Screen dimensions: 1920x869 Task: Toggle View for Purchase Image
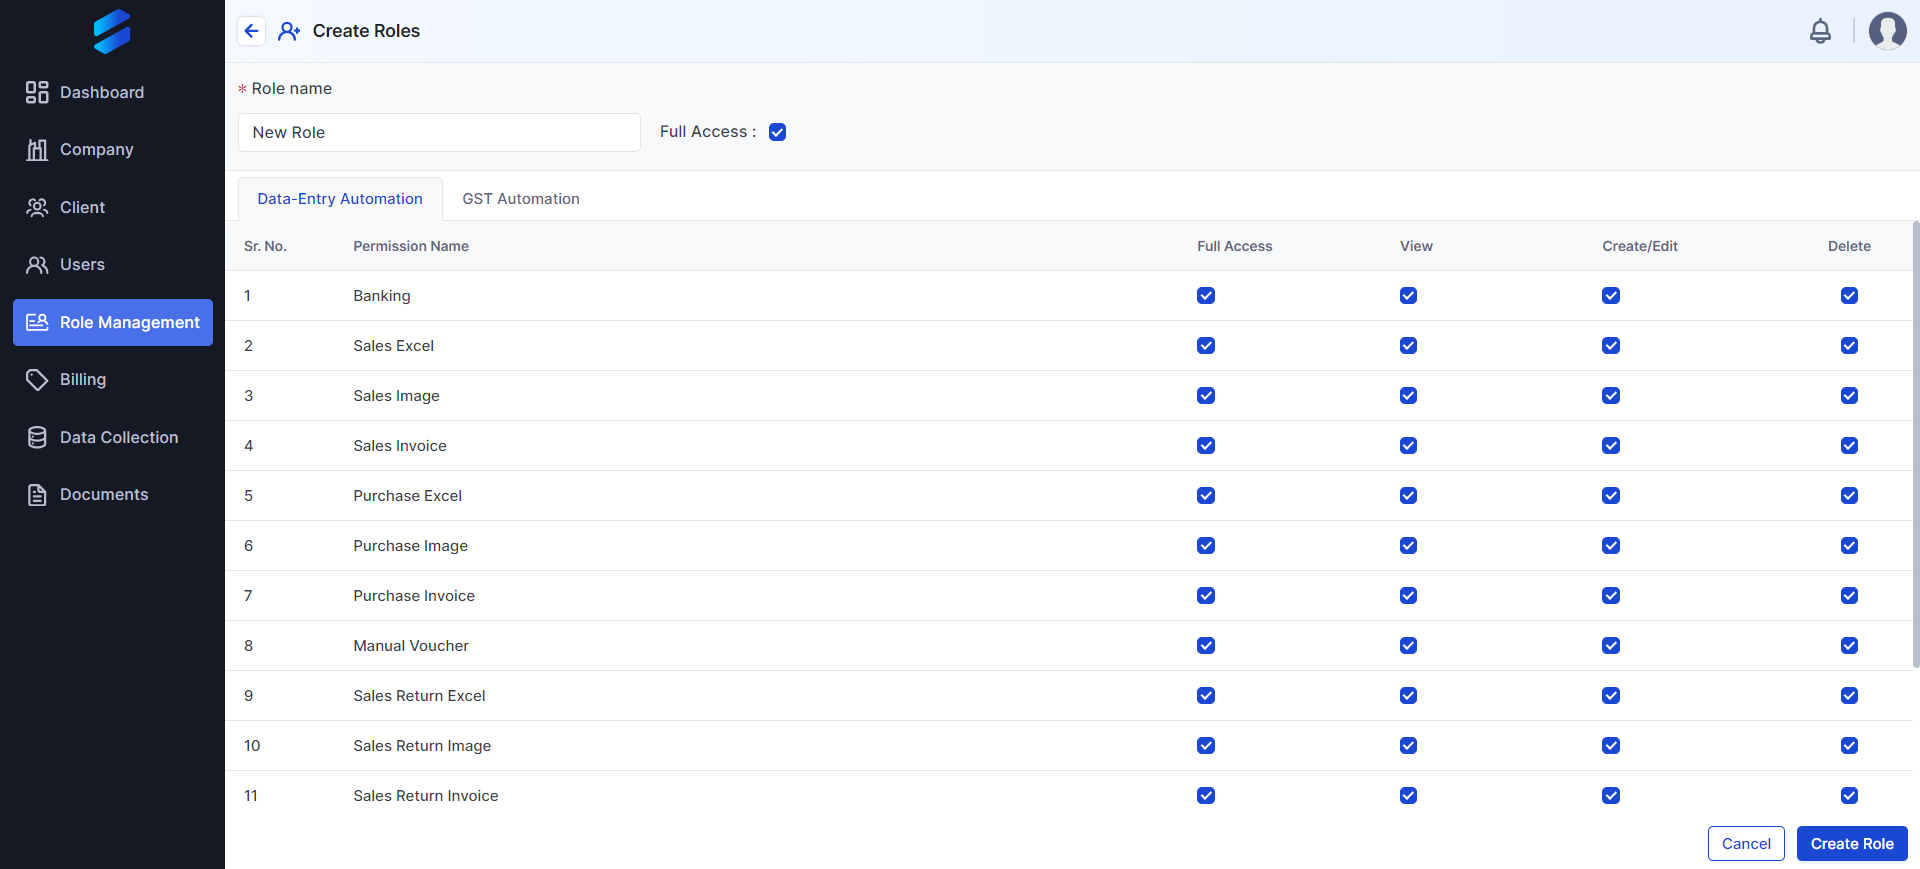tap(1408, 546)
